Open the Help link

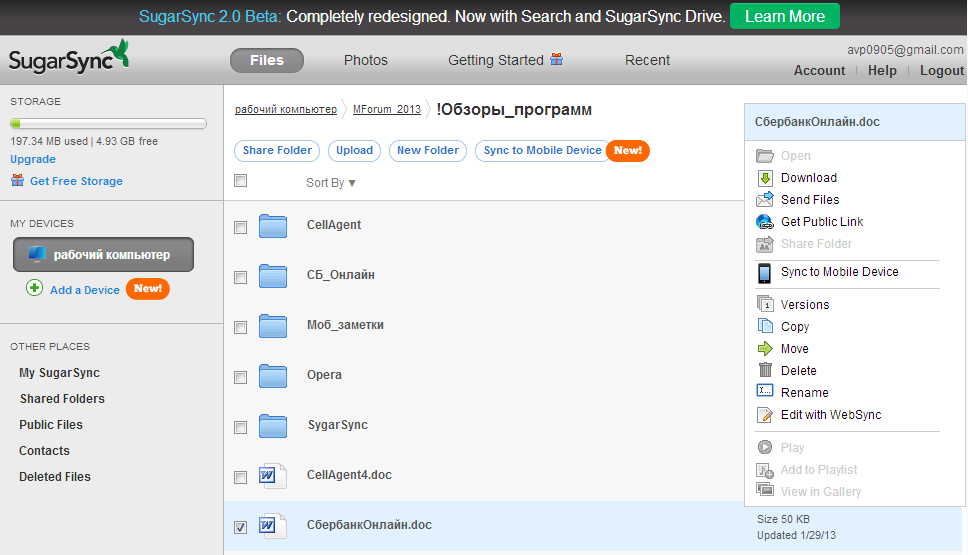tap(882, 71)
